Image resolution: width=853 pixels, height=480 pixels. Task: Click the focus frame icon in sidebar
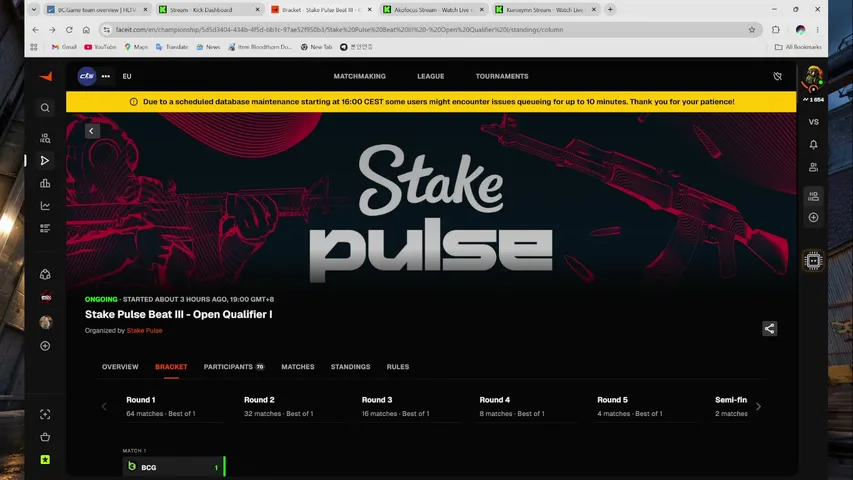click(x=45, y=415)
